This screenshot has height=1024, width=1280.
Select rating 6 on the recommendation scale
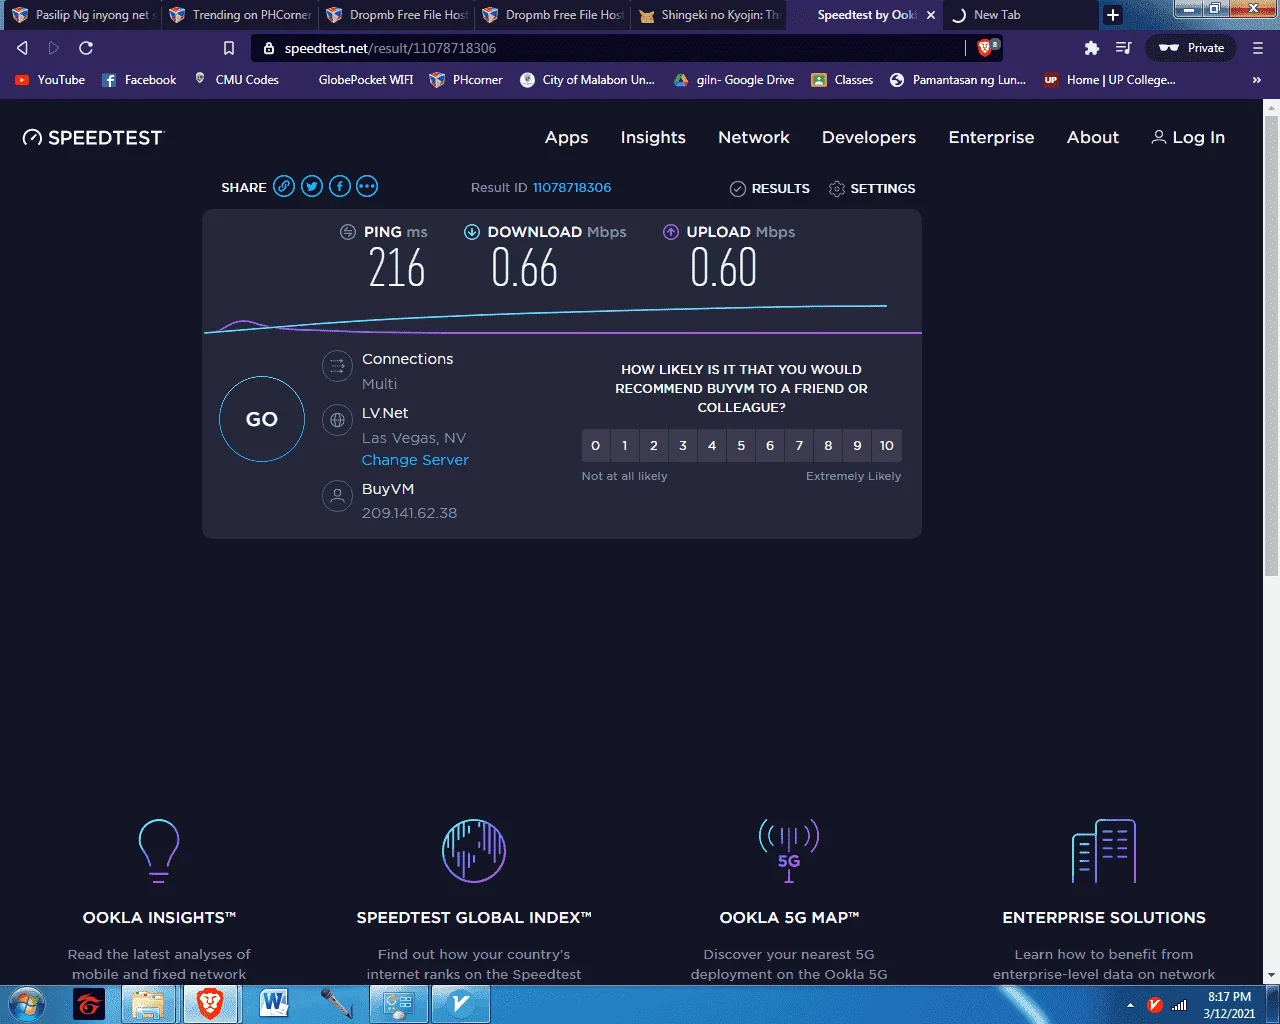pyautogui.click(x=770, y=445)
